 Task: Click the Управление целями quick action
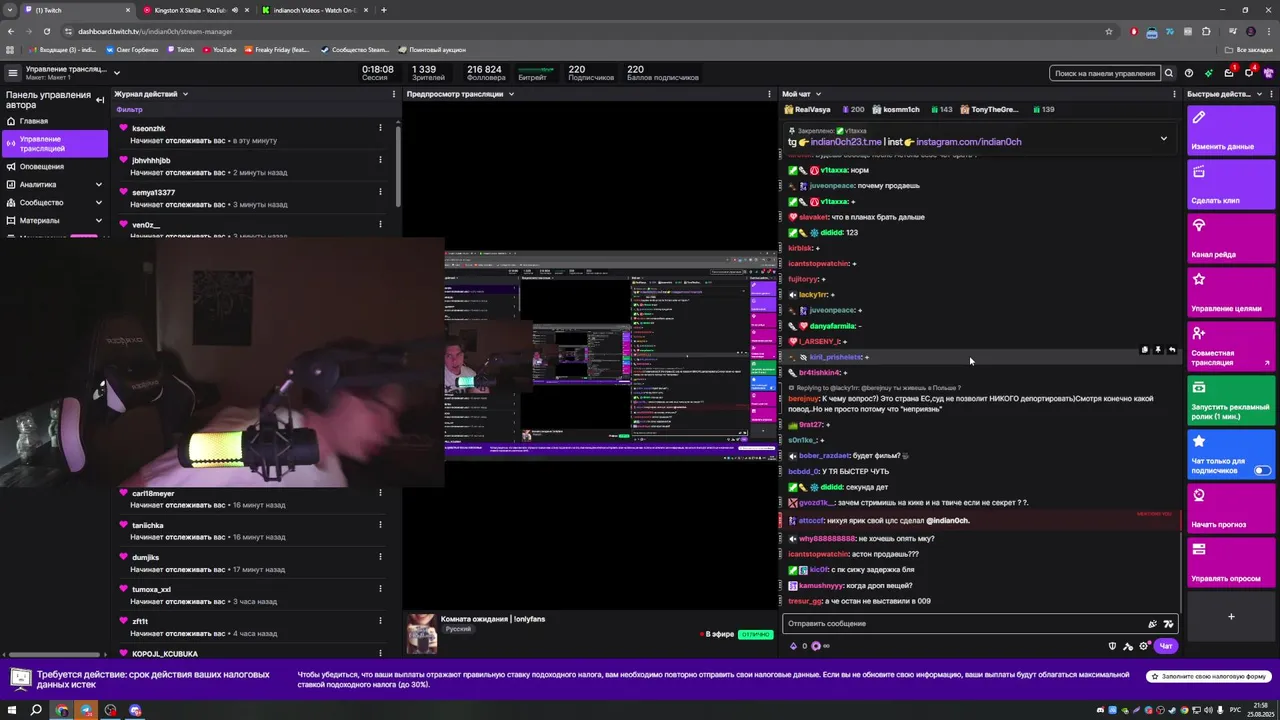(x=1231, y=291)
